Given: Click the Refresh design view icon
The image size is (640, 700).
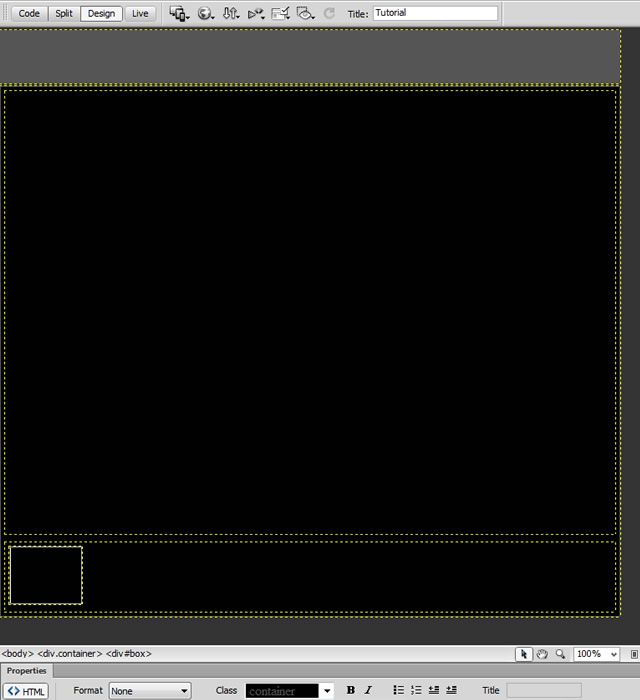Looking at the screenshot, I should (x=329, y=13).
